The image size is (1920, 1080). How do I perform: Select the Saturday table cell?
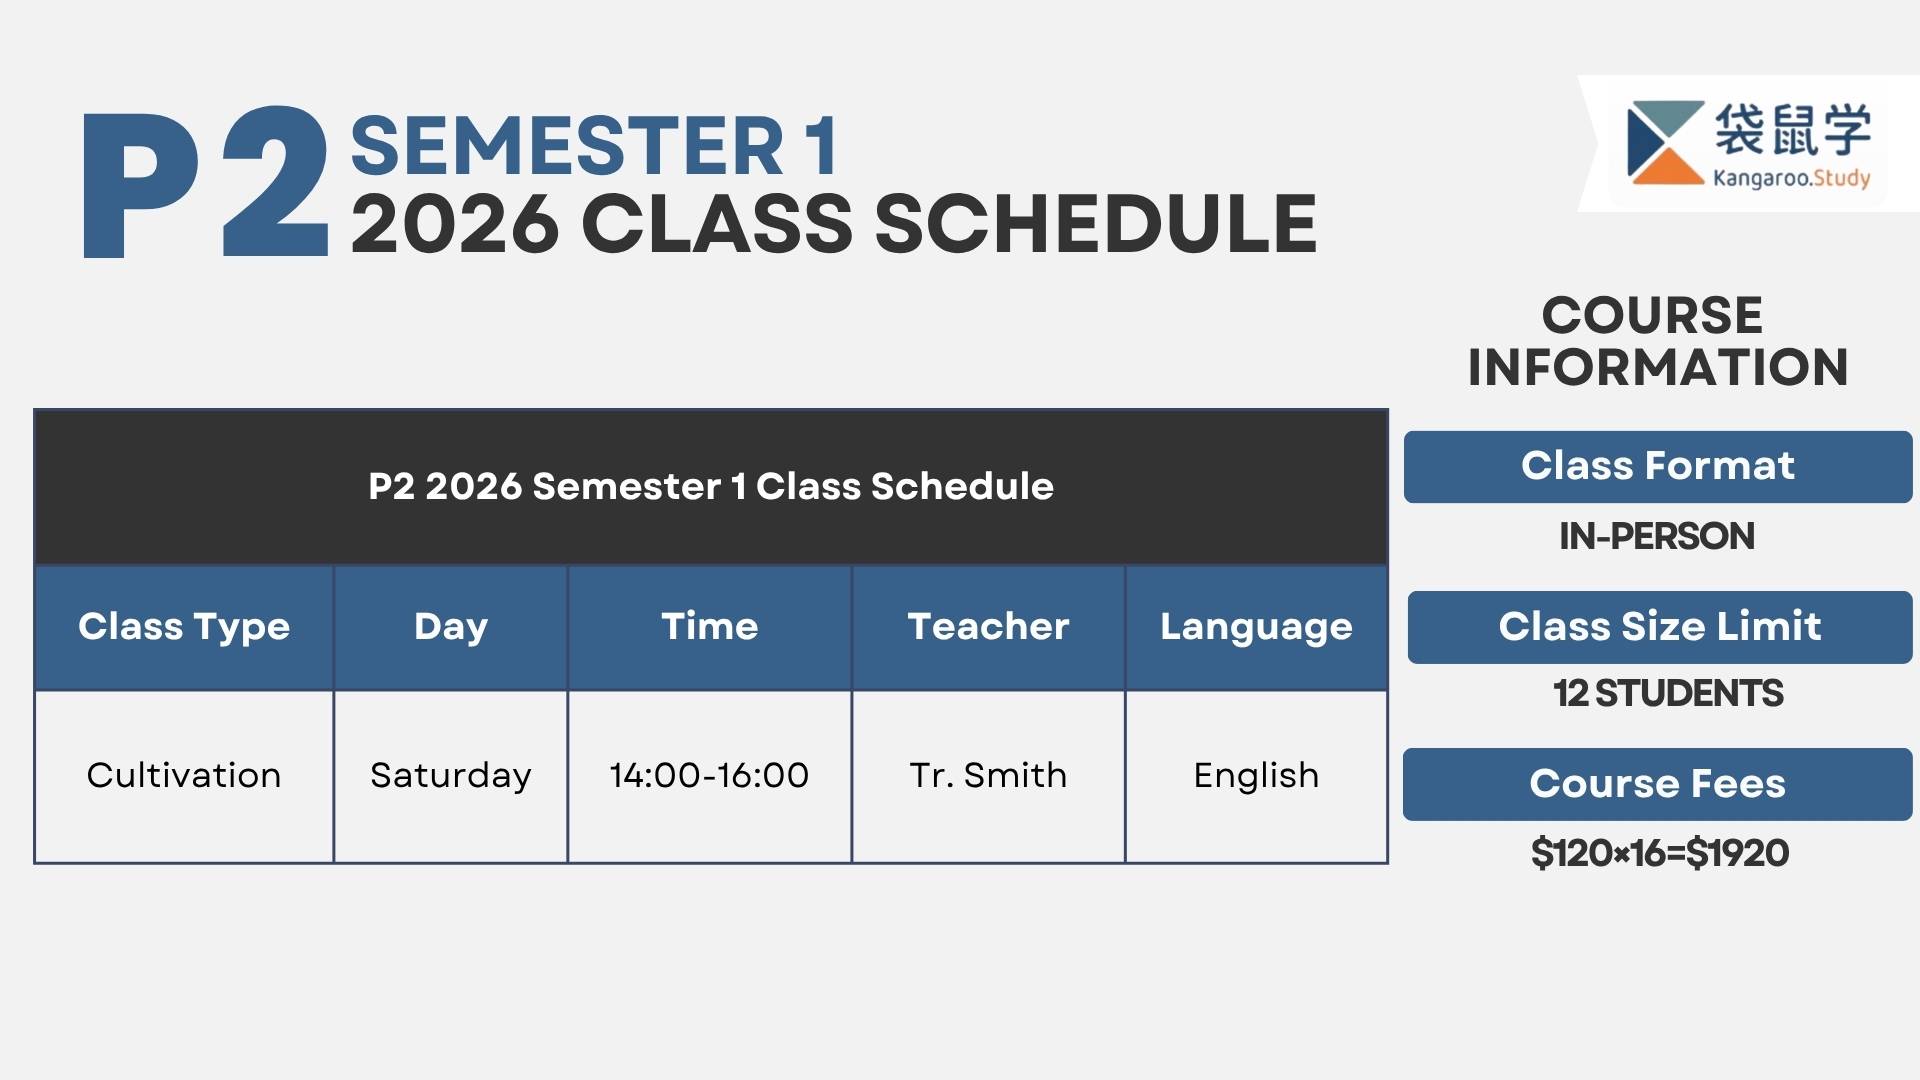point(451,776)
